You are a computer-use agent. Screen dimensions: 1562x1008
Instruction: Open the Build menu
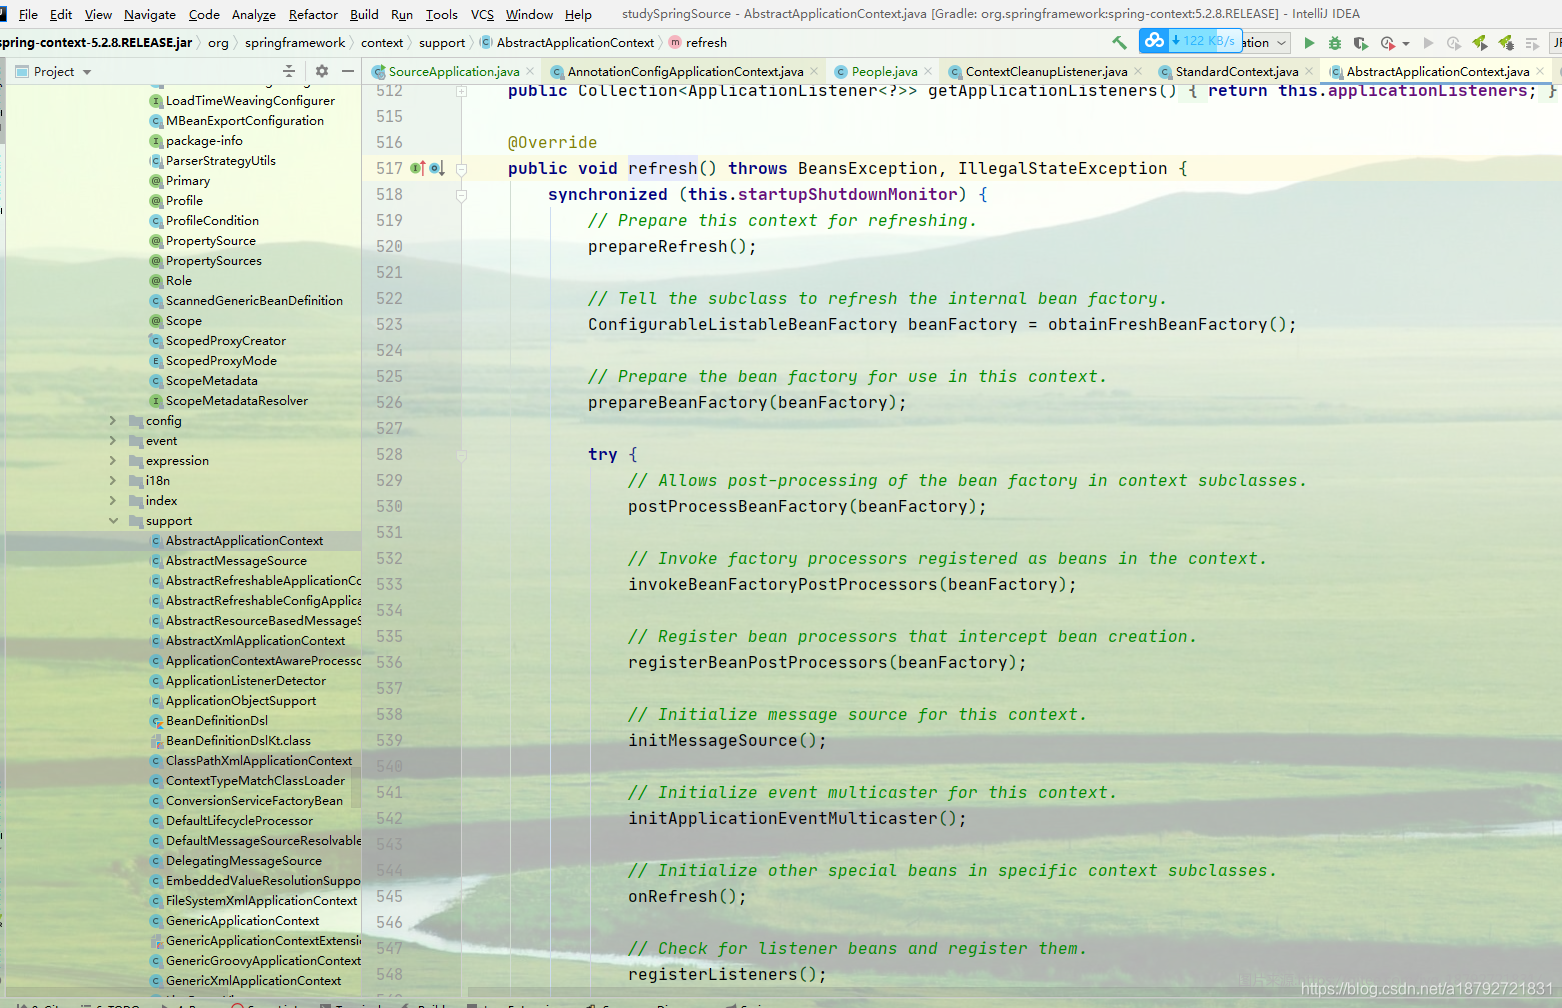click(x=364, y=14)
